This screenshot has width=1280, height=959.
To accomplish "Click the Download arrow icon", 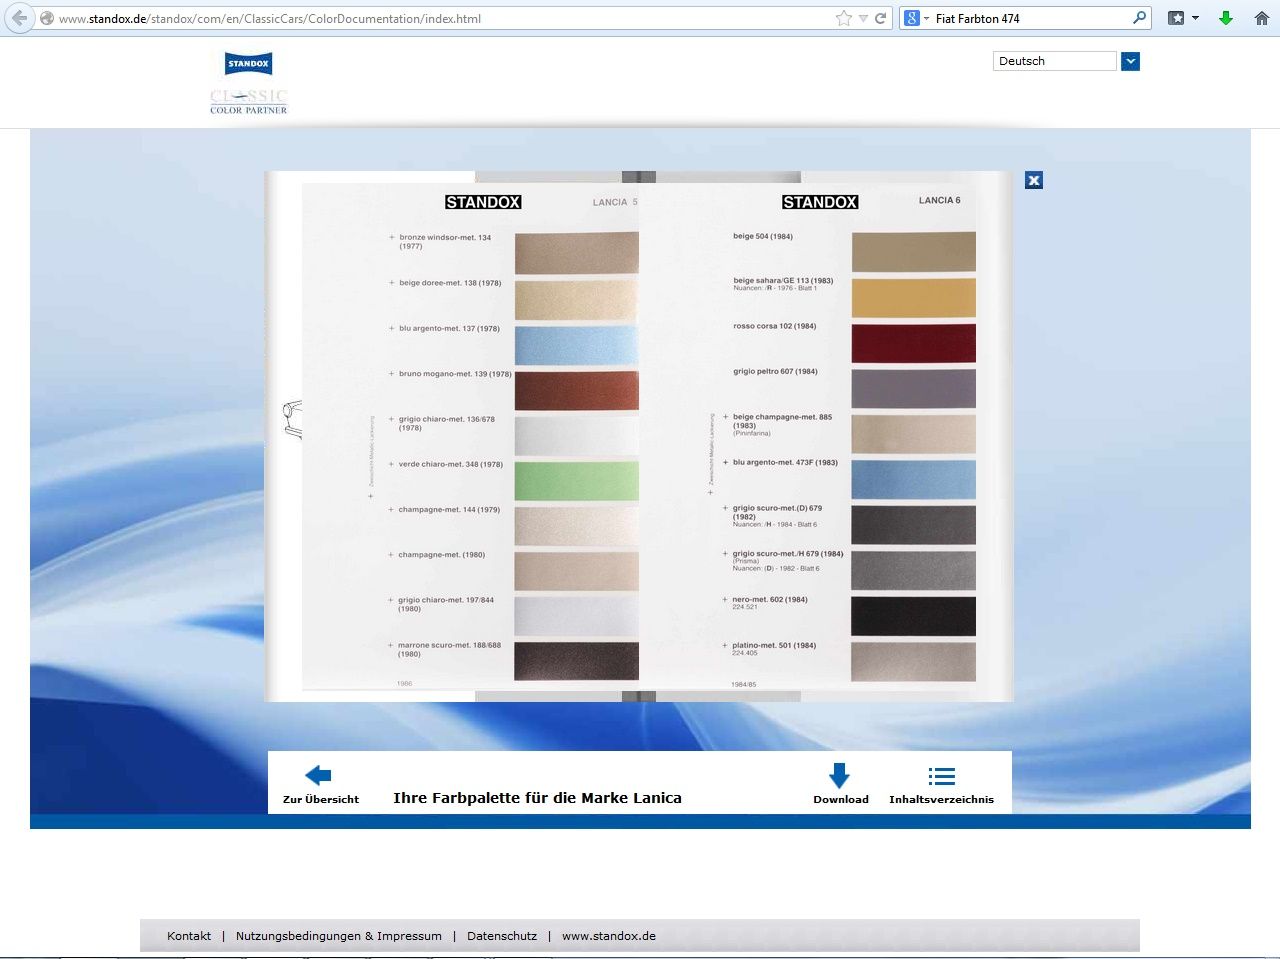I will (x=839, y=775).
